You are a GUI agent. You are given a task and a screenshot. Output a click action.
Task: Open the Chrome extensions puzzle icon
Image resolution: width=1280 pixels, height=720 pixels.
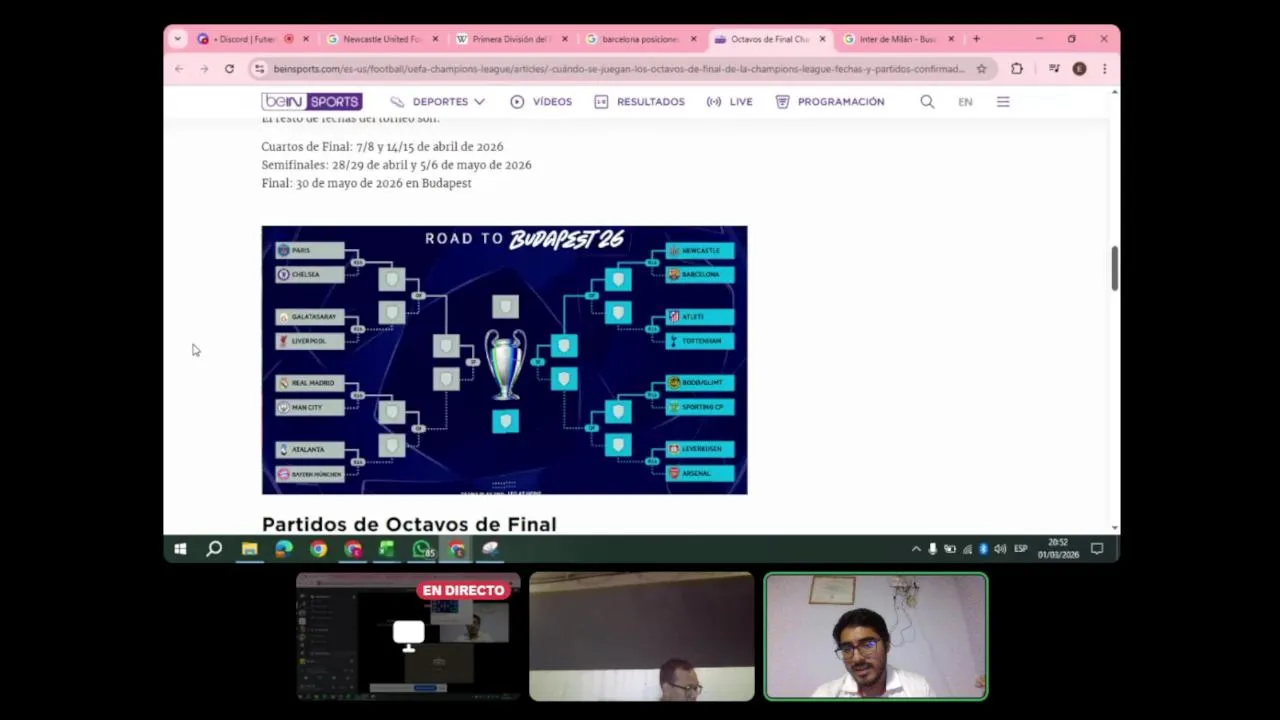(x=1017, y=69)
